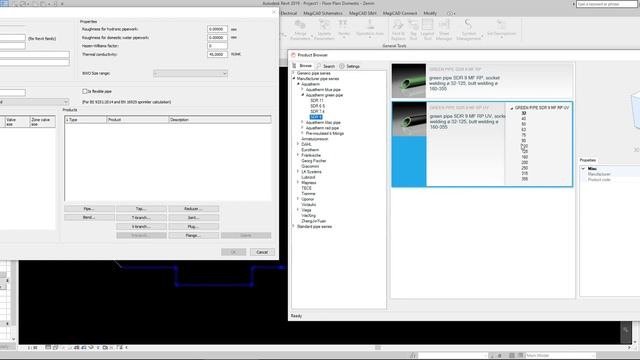The height and width of the screenshot is (360, 640).
Task: Collapse the Aquatherm tree node
Action: [298, 84]
